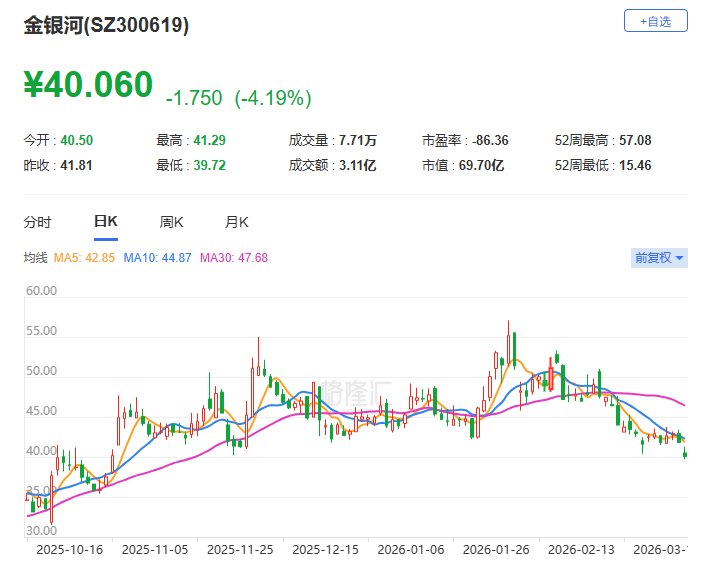
Task: Open the 周K weekly chart tab
Action: pos(172,222)
